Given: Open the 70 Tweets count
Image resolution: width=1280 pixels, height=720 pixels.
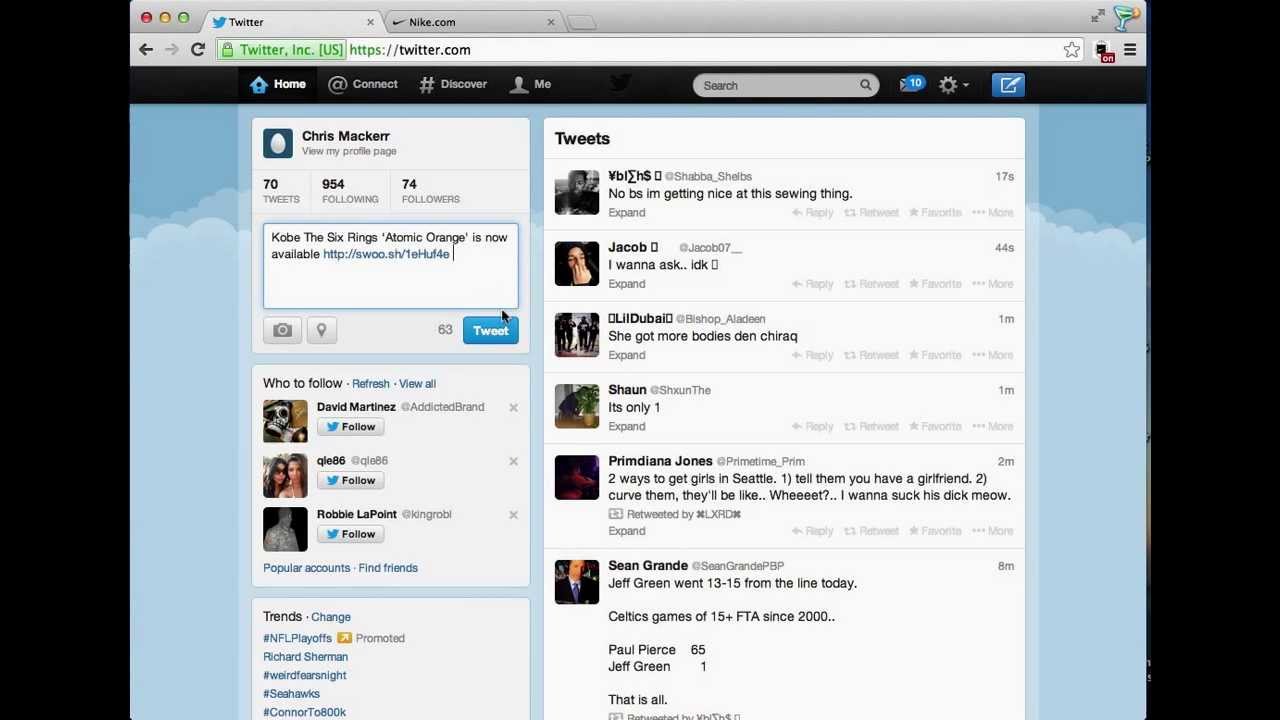Looking at the screenshot, I should coord(281,190).
